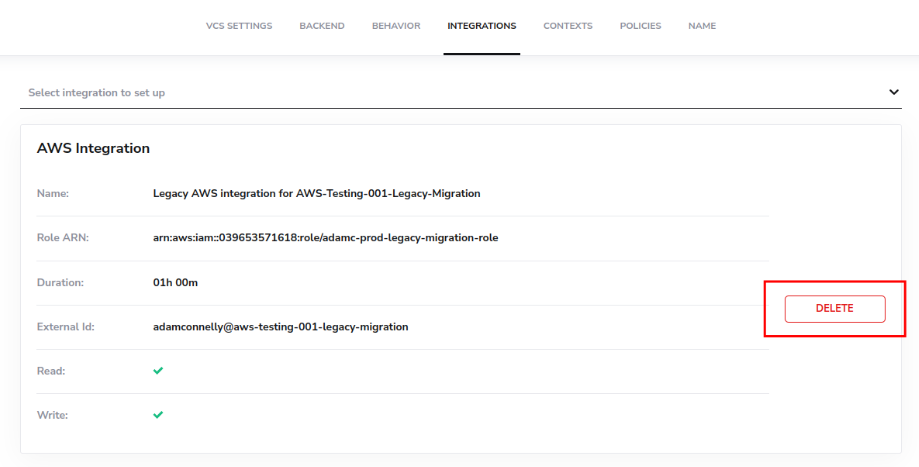The width and height of the screenshot is (919, 467).
Task: Open the Backend tab
Action: tap(322, 26)
